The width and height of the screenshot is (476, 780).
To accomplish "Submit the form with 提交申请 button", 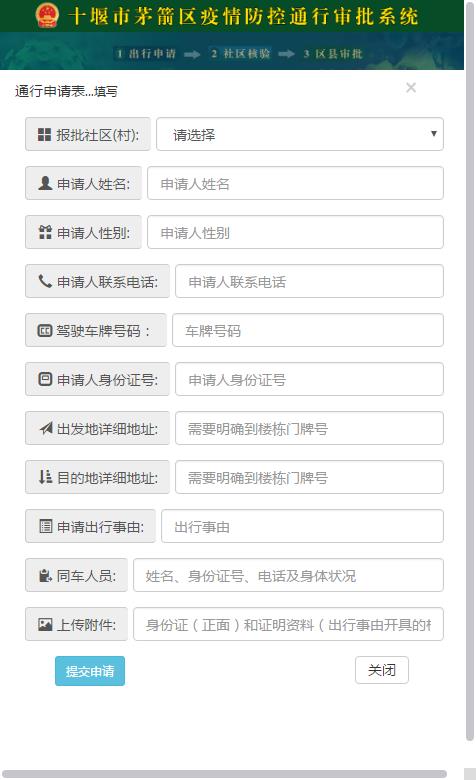I will pos(90,671).
